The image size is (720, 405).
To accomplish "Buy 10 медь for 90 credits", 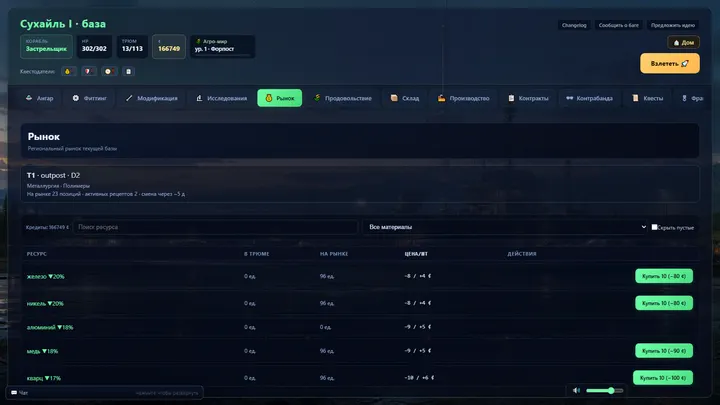I will [x=664, y=351].
